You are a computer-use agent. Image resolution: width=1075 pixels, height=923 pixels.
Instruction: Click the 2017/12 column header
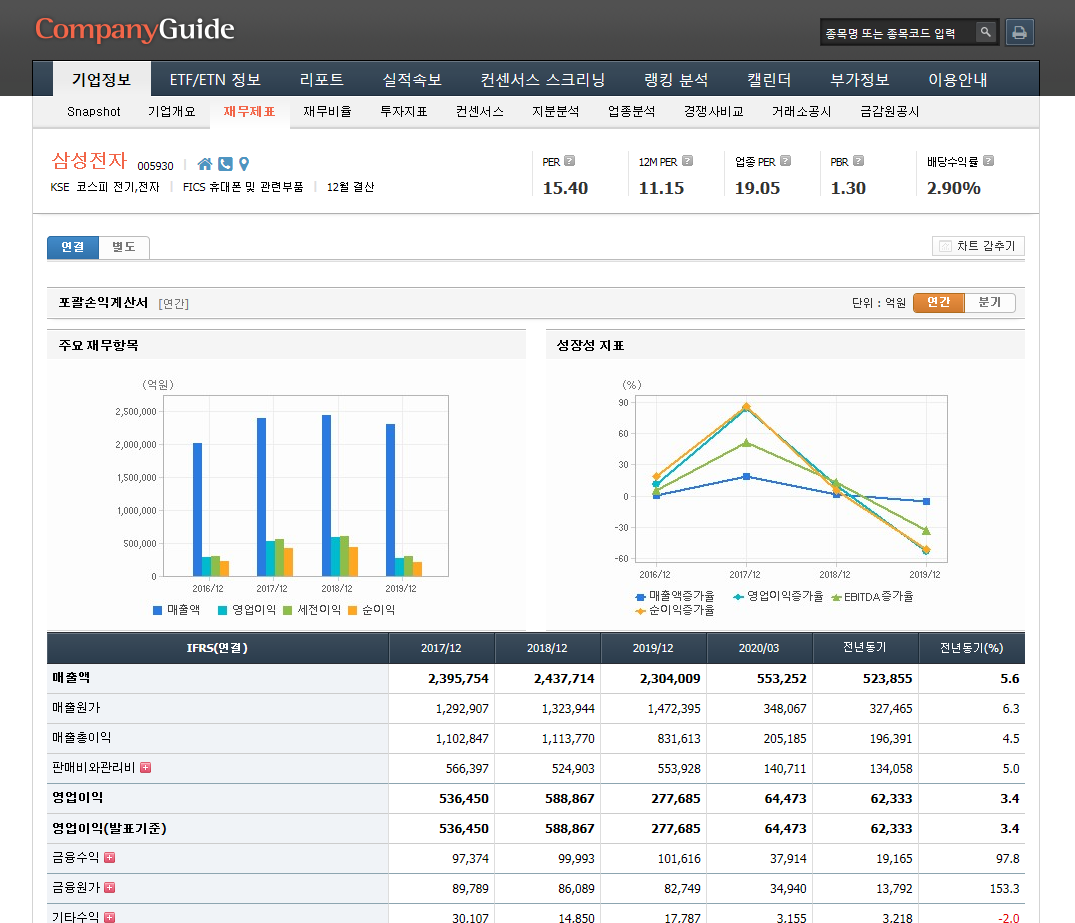(x=441, y=648)
